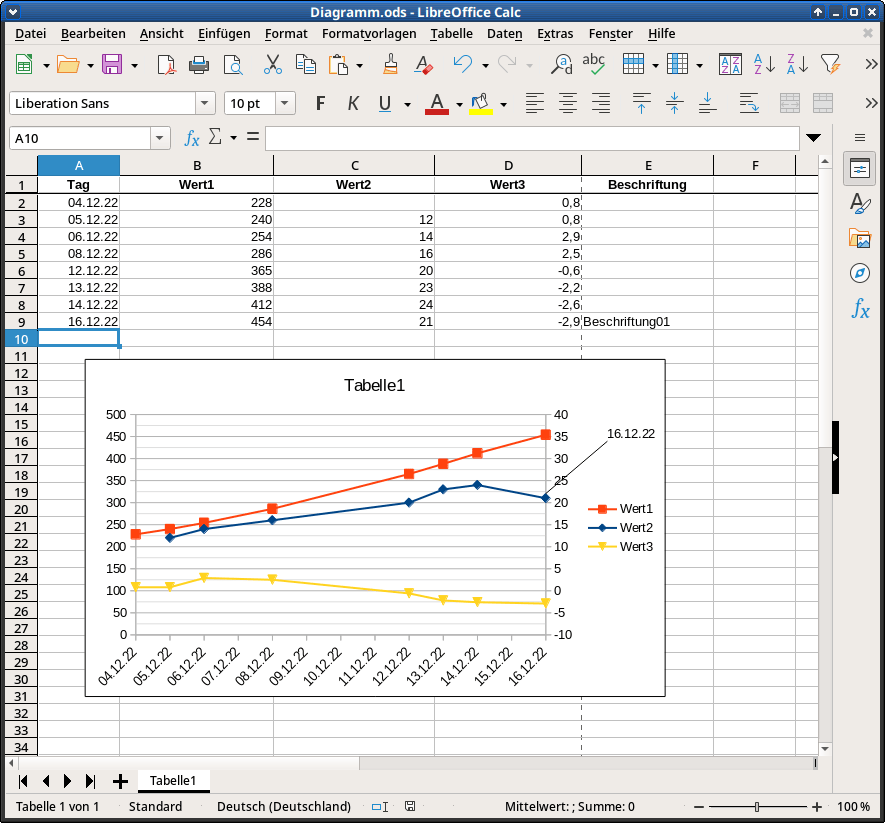This screenshot has width=885, height=823.
Task: Open the undo history dropdown arrow
Action: click(x=485, y=66)
